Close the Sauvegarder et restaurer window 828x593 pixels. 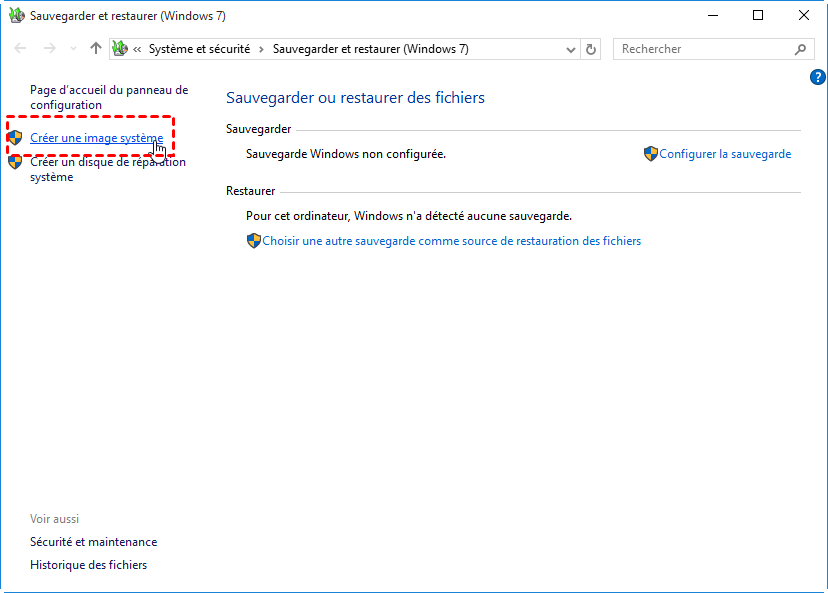[x=804, y=15]
